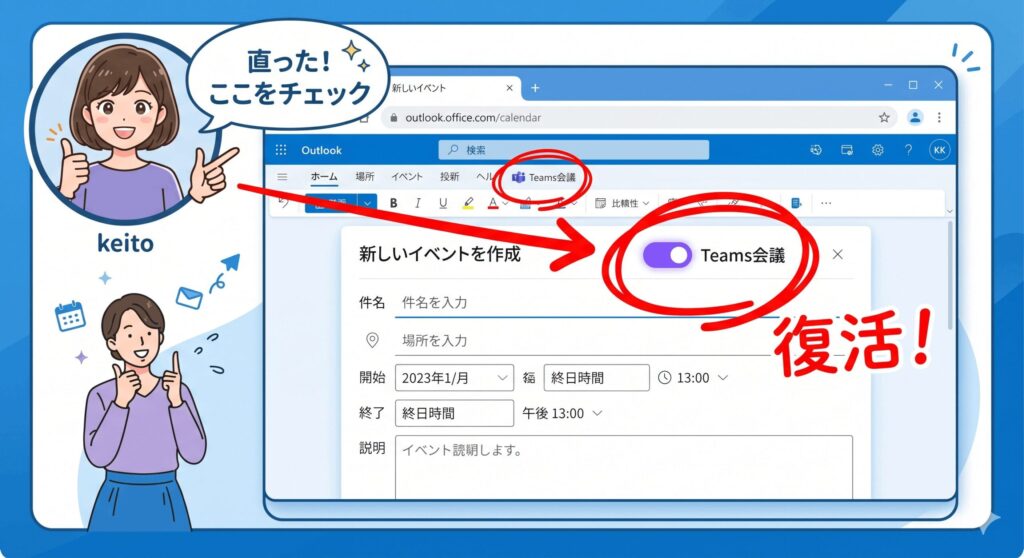The image size is (1024, 558).
Task: Switch to the ホーム ribbon tab
Action: [324, 177]
